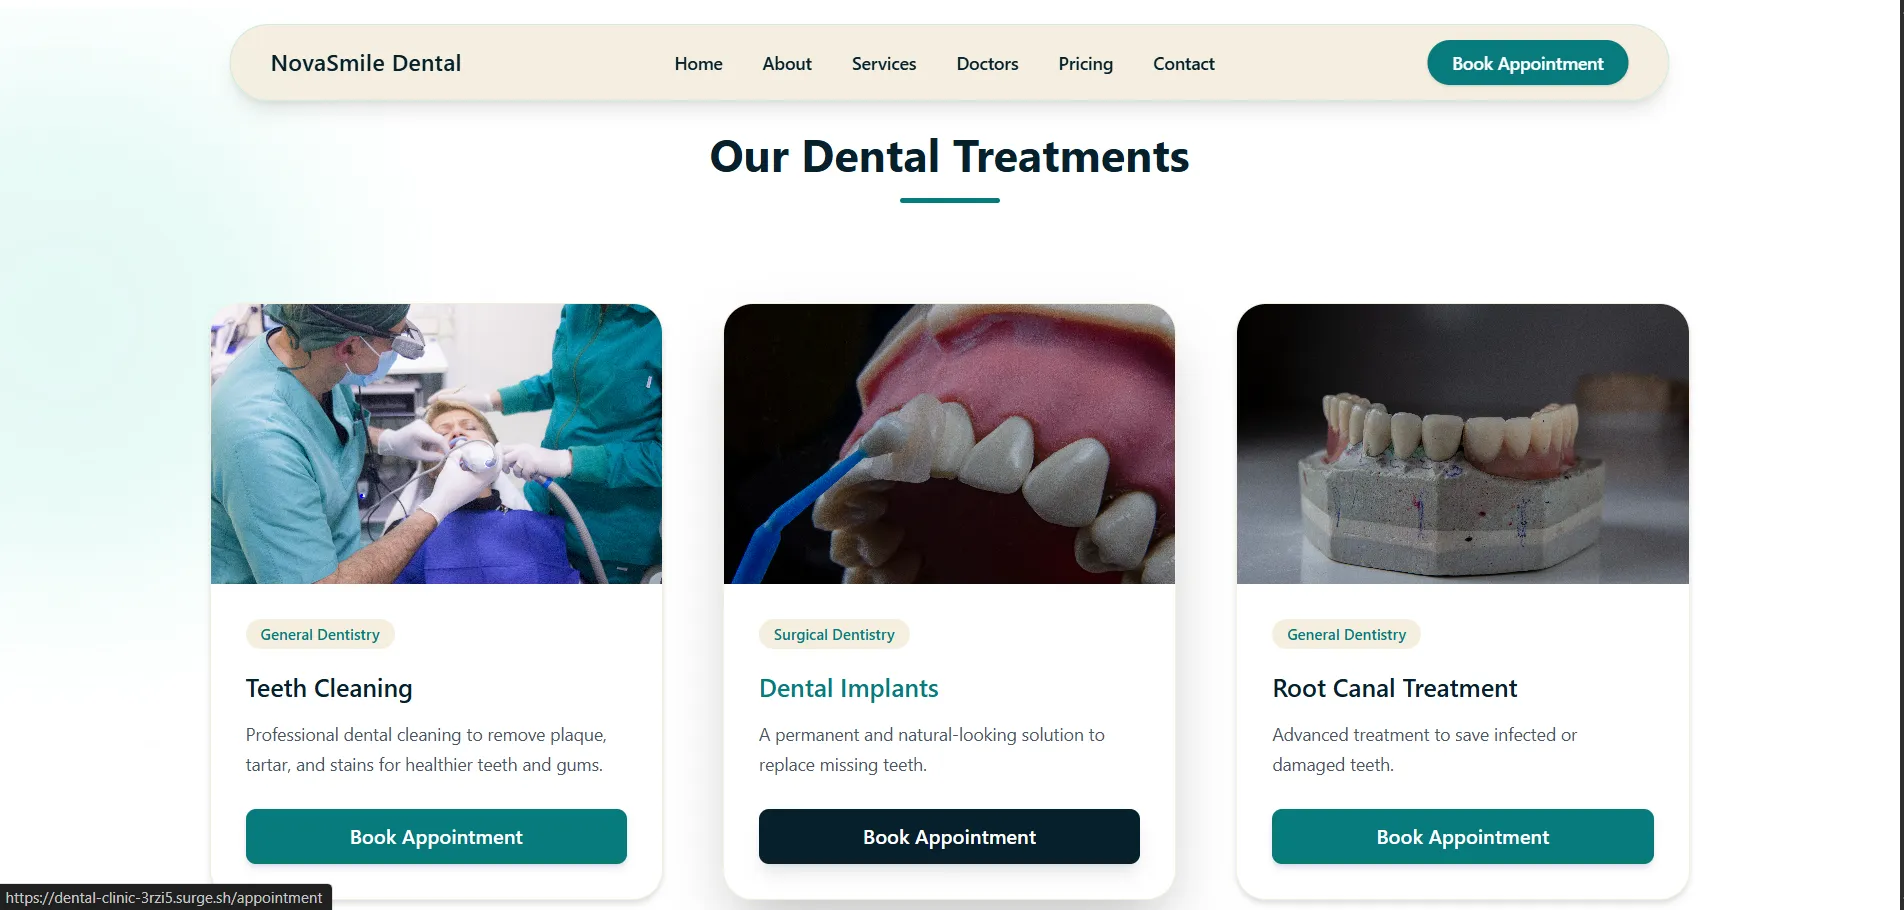Open the Root Canal dentures cast photo
This screenshot has width=1904, height=910.
click(1462, 444)
